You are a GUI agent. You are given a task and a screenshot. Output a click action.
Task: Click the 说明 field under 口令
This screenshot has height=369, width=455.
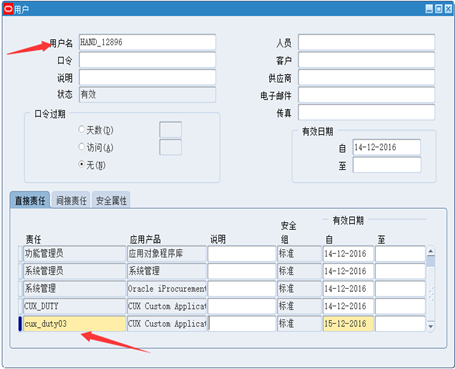coord(147,77)
